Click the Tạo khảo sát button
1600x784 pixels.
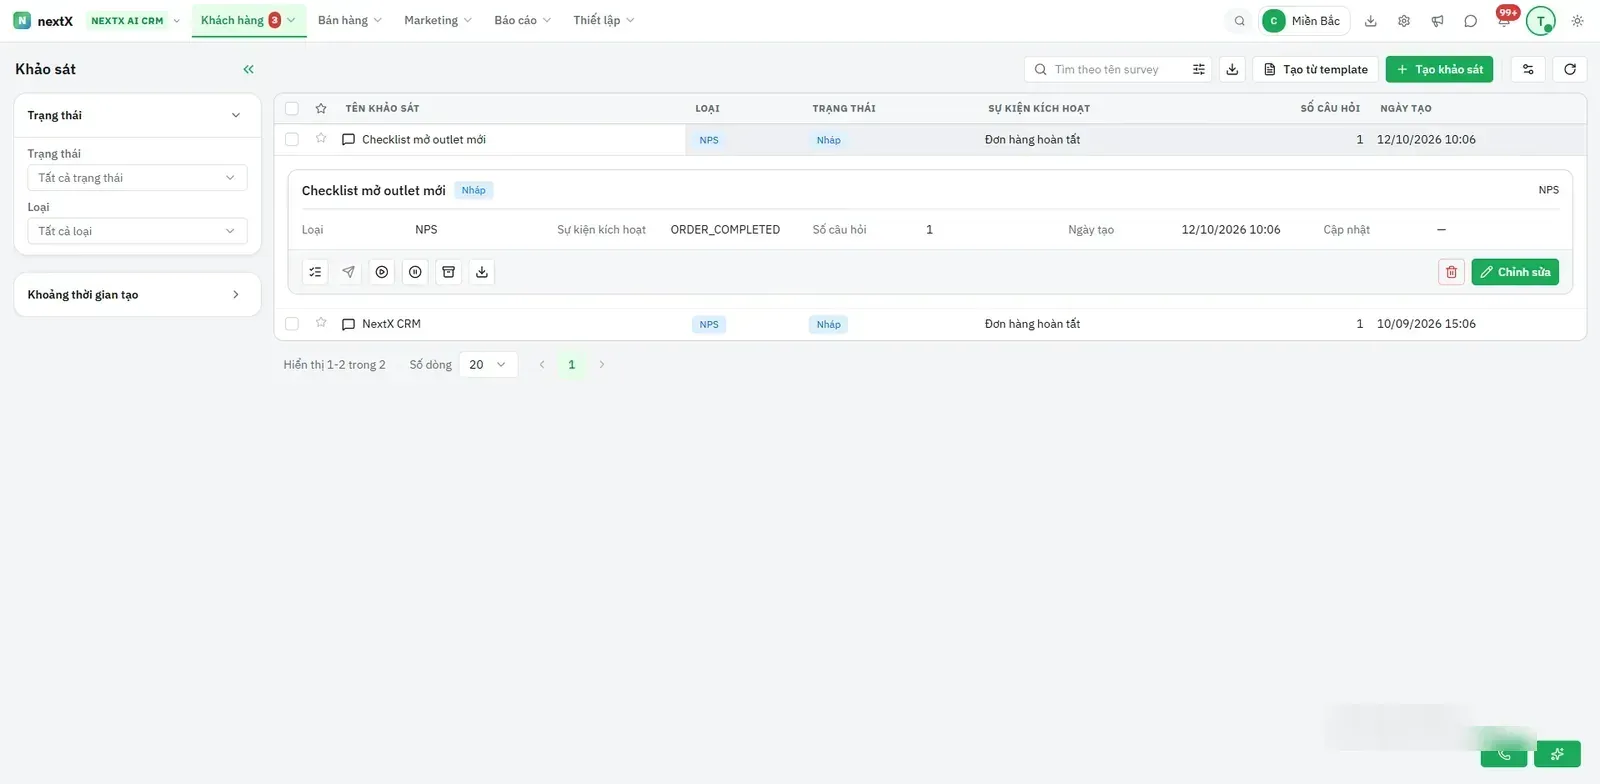(x=1439, y=69)
